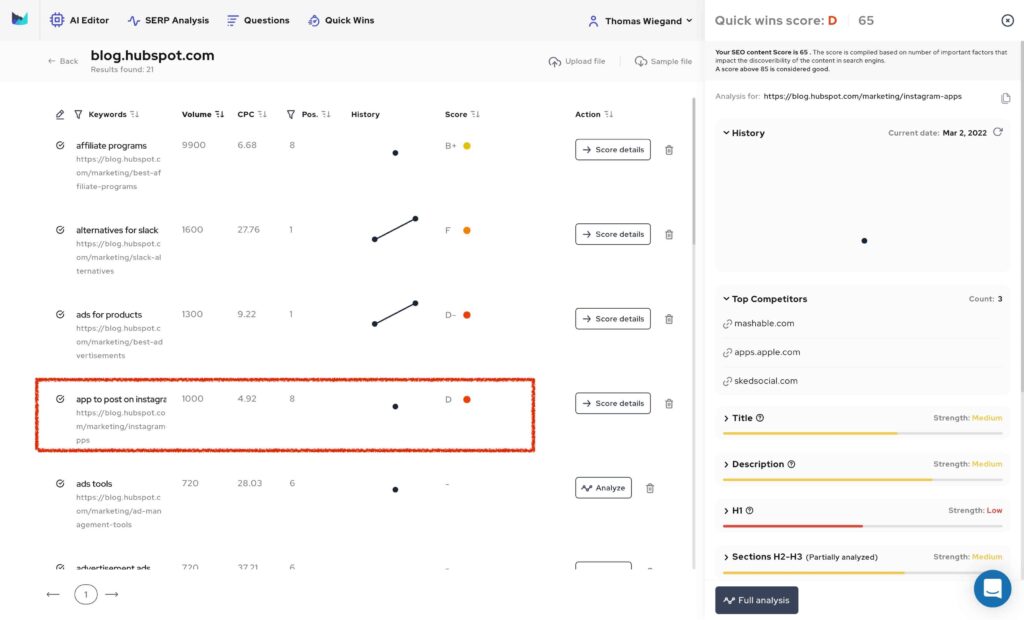Toggle check for ads for products row
Screen dimensions: 1024x620
[60, 314]
